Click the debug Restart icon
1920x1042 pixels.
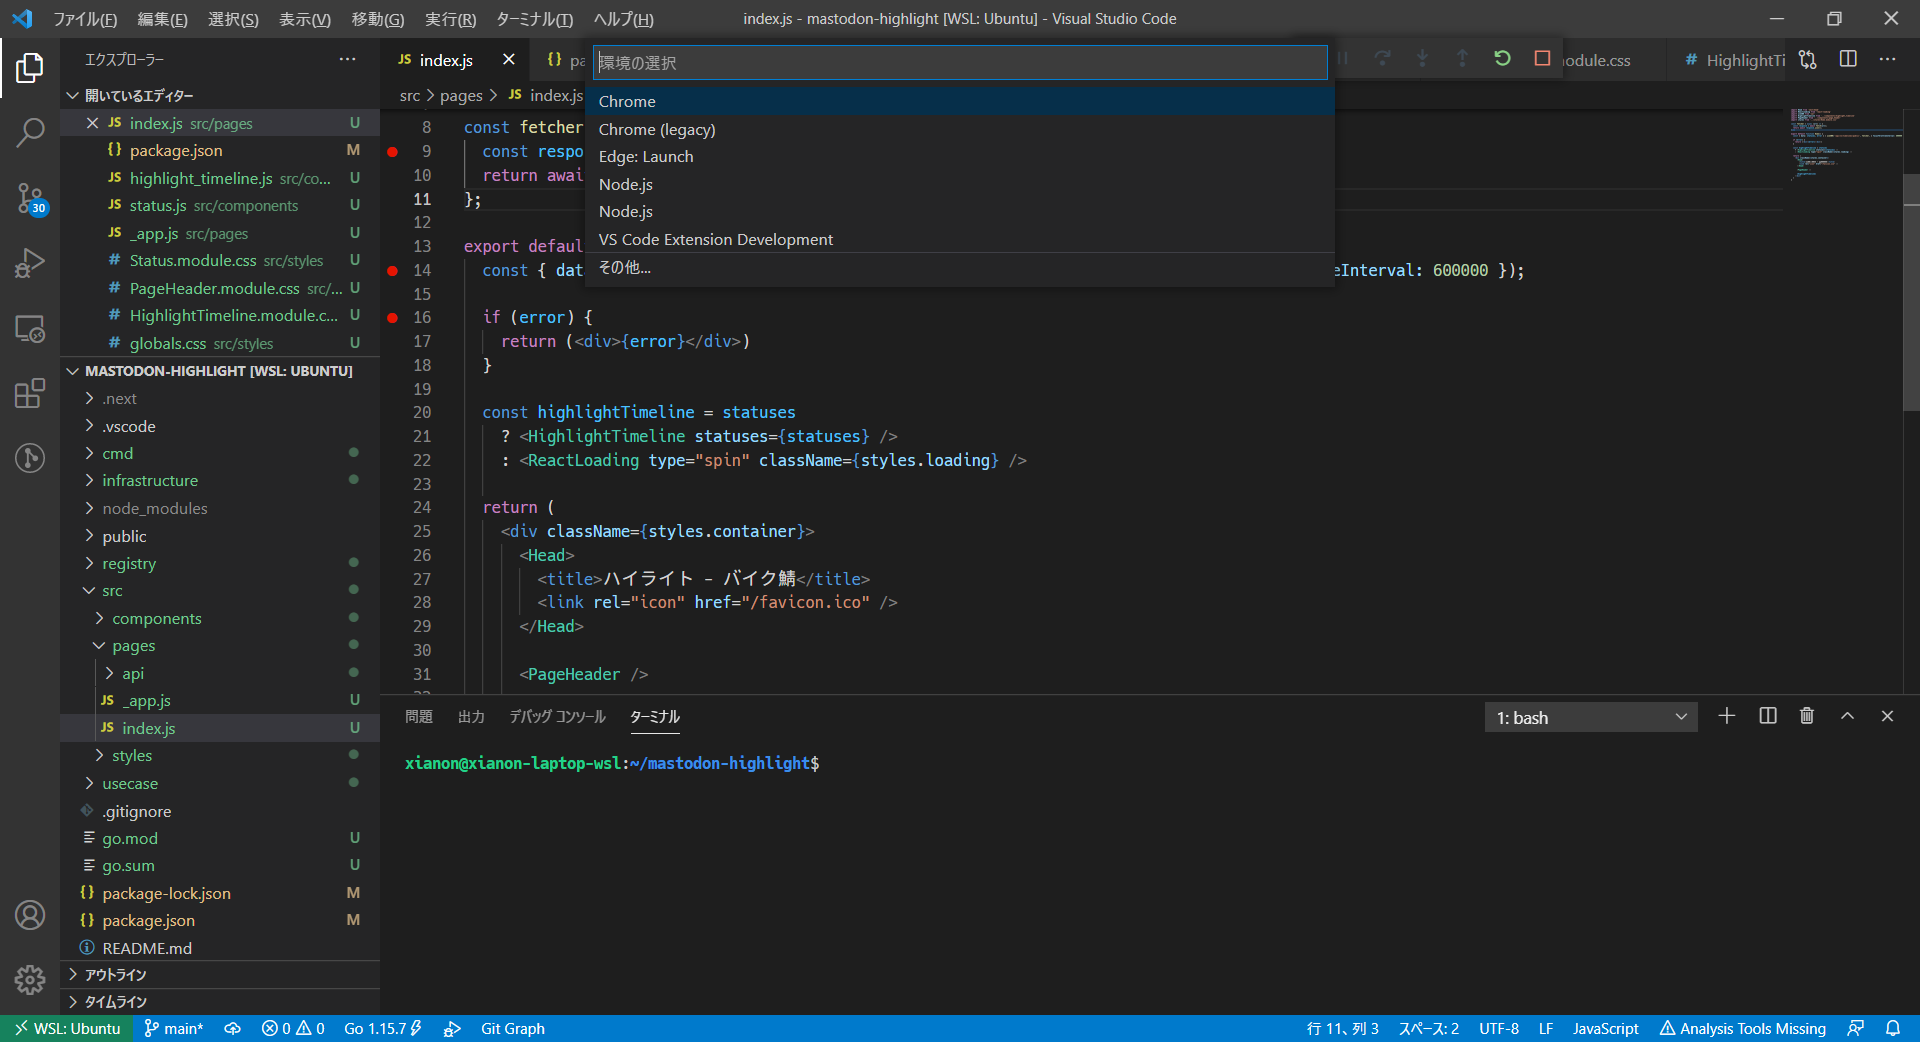pos(1502,58)
